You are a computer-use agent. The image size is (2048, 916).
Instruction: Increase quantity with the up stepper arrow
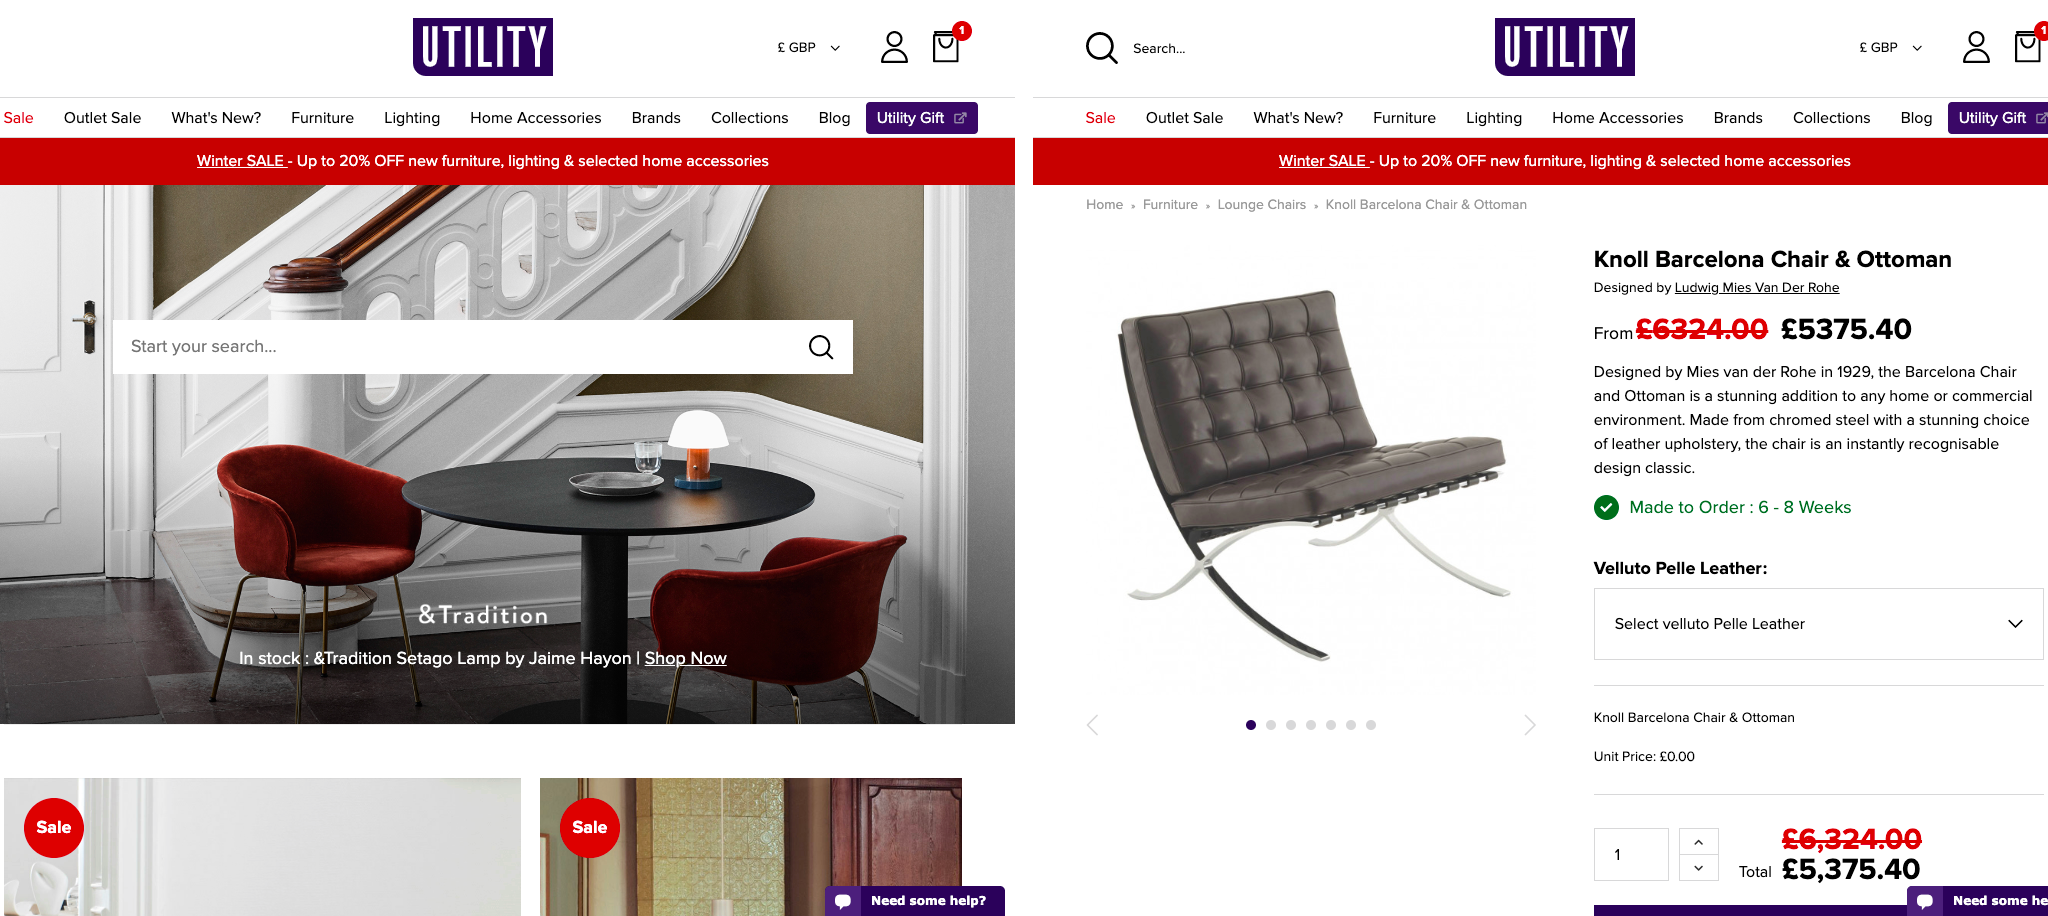click(1699, 842)
